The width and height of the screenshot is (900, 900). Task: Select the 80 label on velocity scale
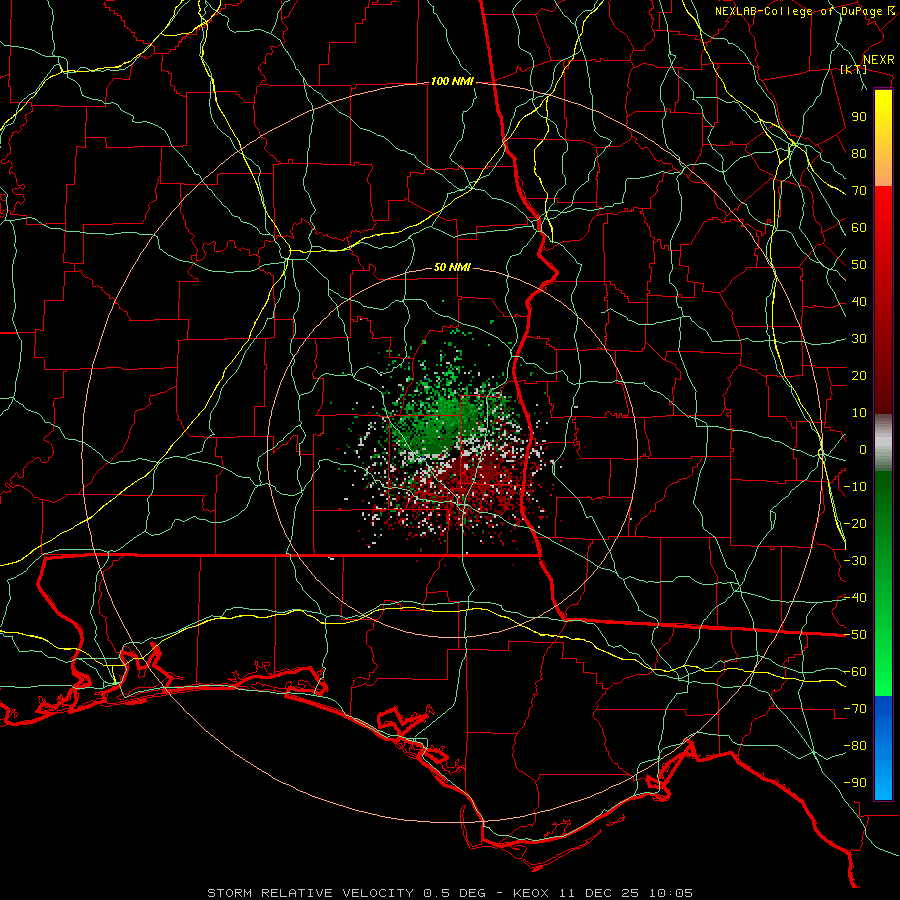(859, 153)
